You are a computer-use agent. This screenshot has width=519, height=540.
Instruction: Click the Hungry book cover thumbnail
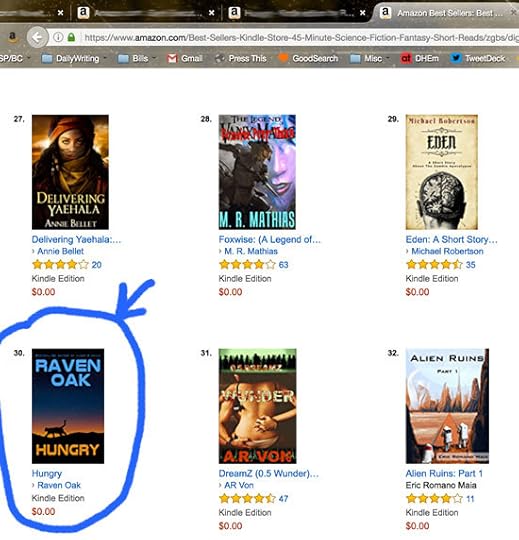tap(68, 406)
